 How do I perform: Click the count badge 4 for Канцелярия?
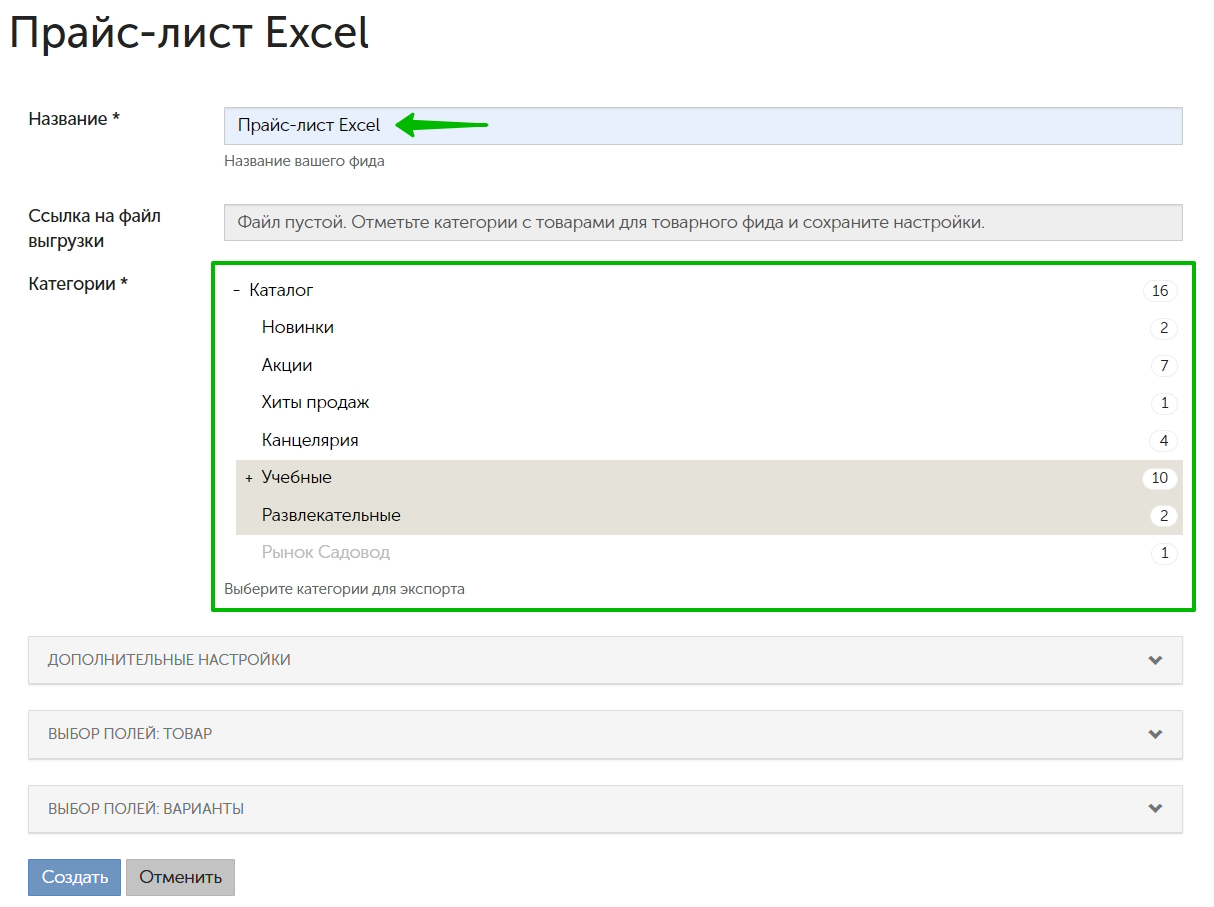[x=1164, y=441]
